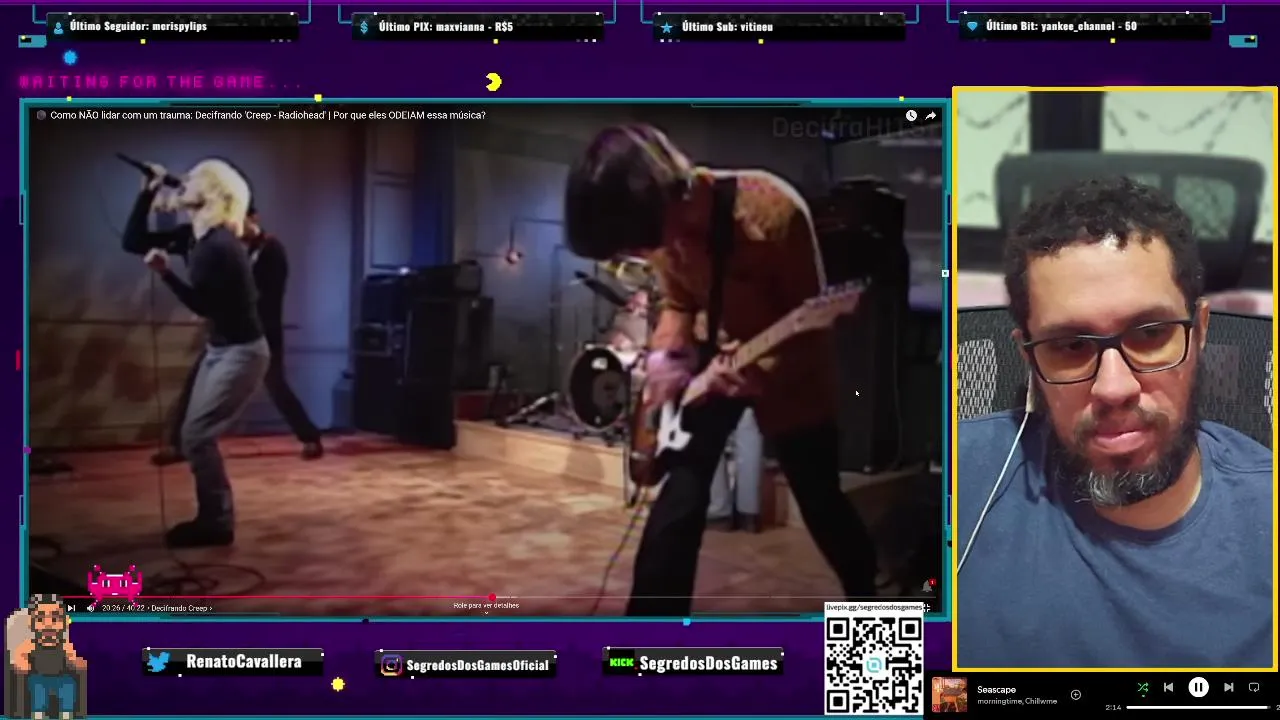This screenshot has height=720, width=1280.
Task: Click the red video progress bar scrubber
Action: click(491, 598)
